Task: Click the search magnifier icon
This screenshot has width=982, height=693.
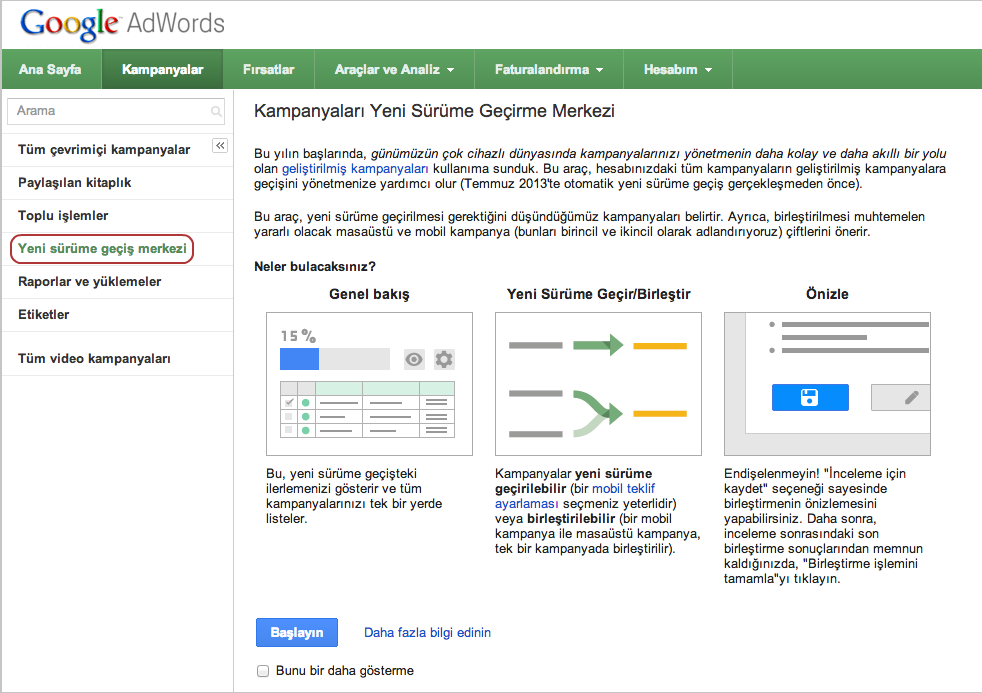Action: tap(216, 111)
